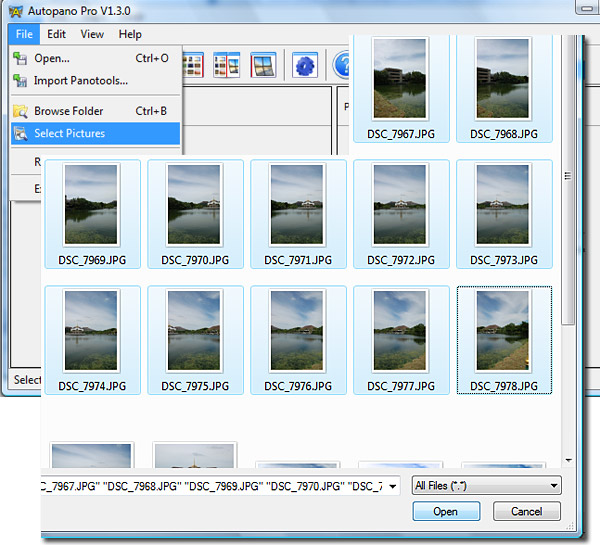
Task: Choose Import Panotools... menu entry
Action: click(96, 80)
